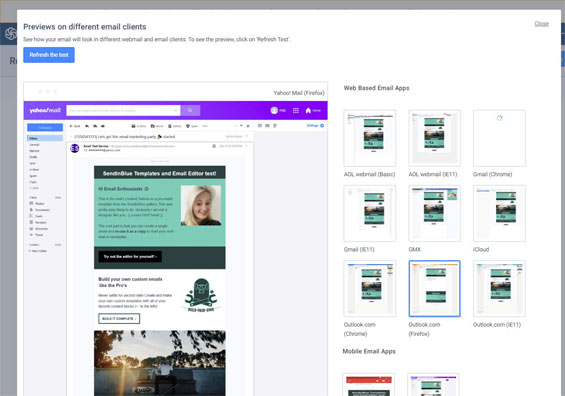Open the Outlook.com (IE11) preview thumbnail
Screen dimensions: 565x396
pyautogui.click(x=499, y=289)
